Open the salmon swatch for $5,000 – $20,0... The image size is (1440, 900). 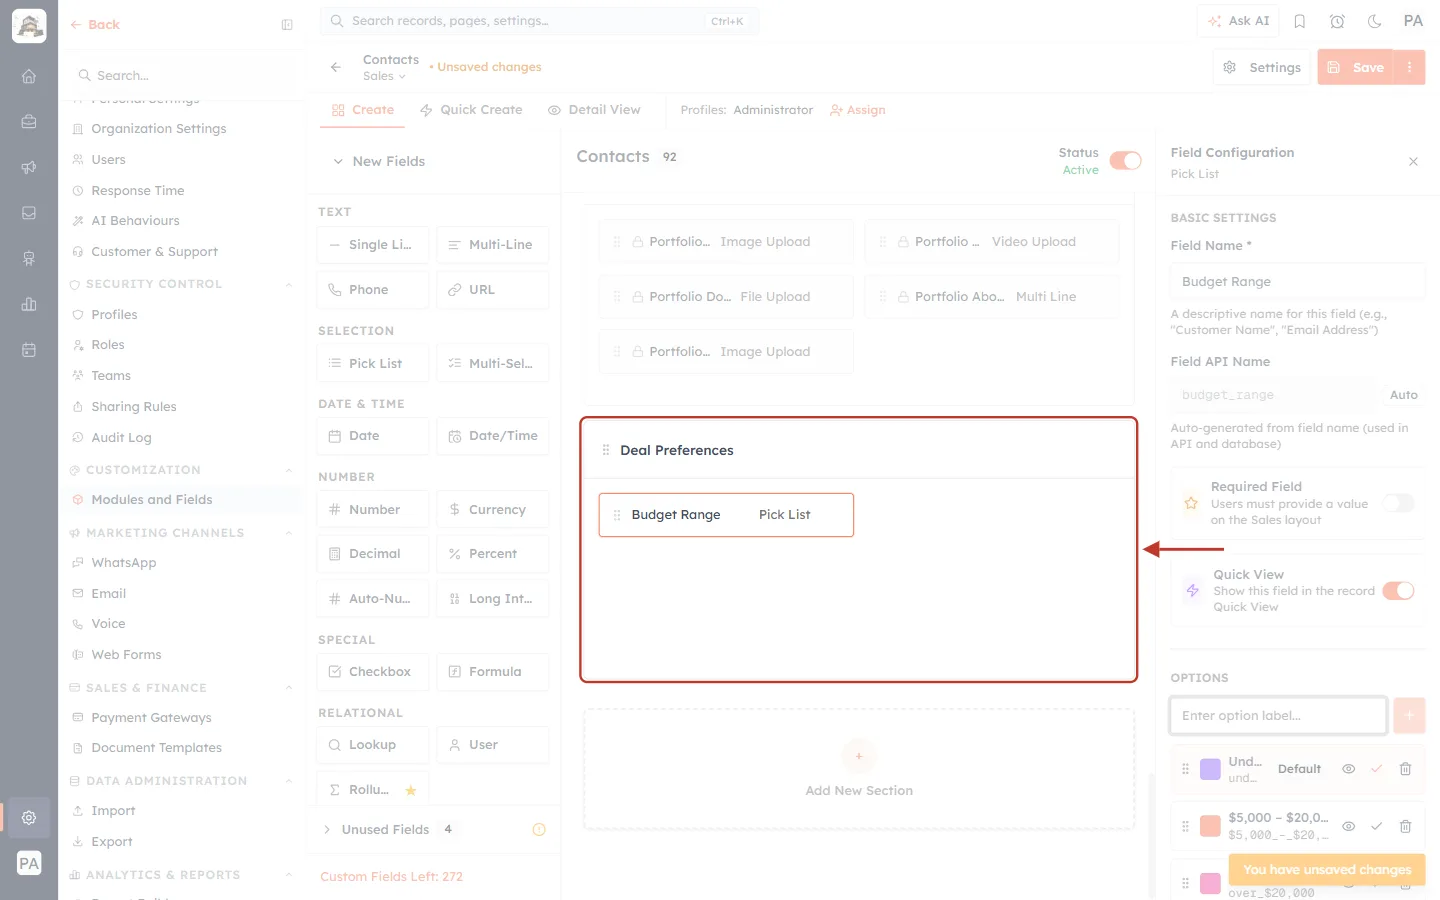[x=1210, y=826]
